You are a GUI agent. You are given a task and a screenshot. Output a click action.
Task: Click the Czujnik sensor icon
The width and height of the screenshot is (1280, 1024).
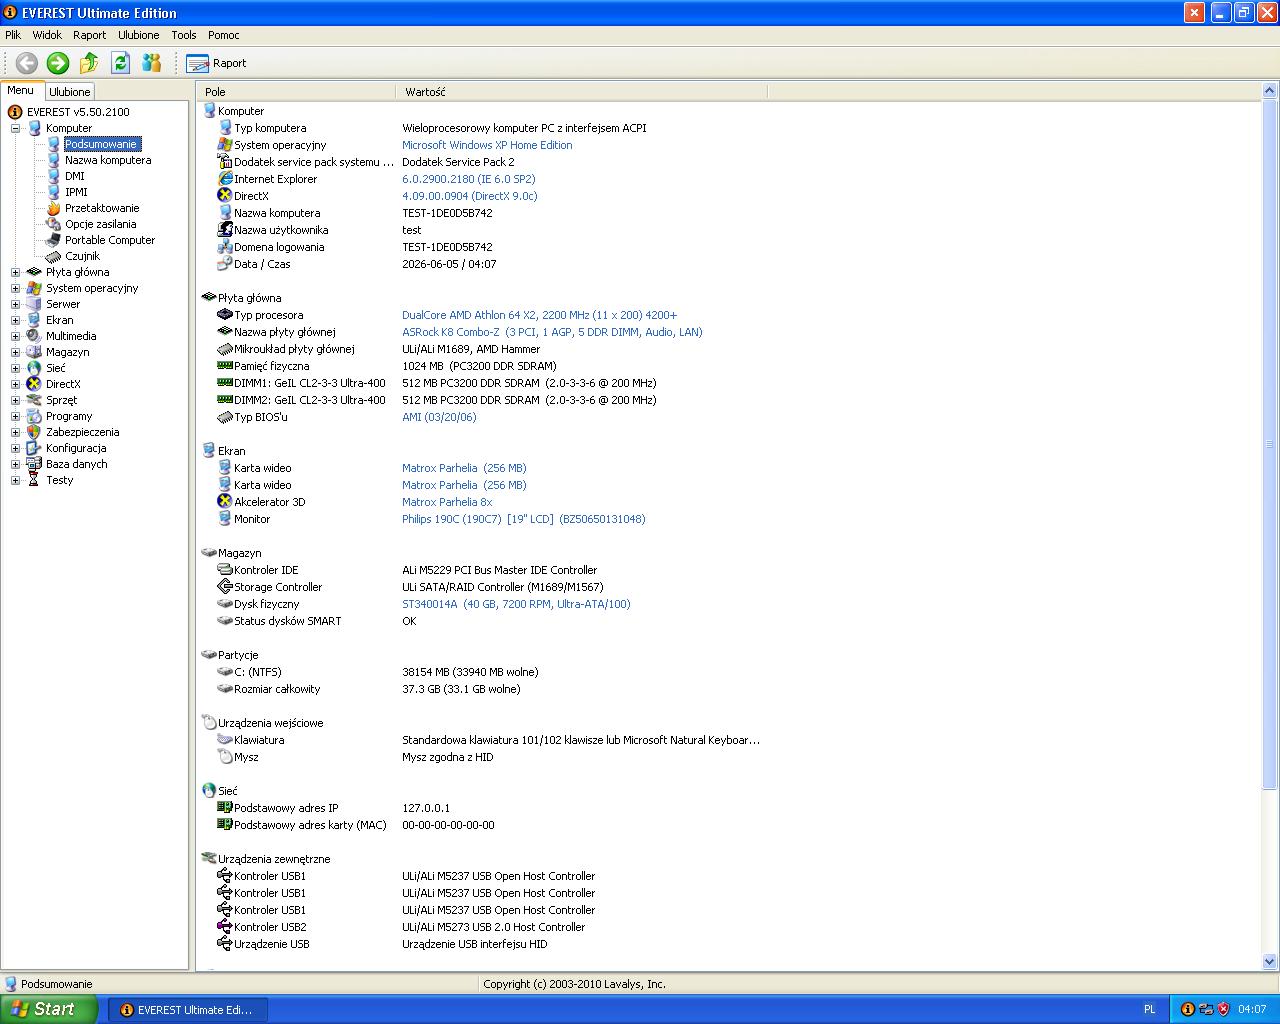pos(54,256)
